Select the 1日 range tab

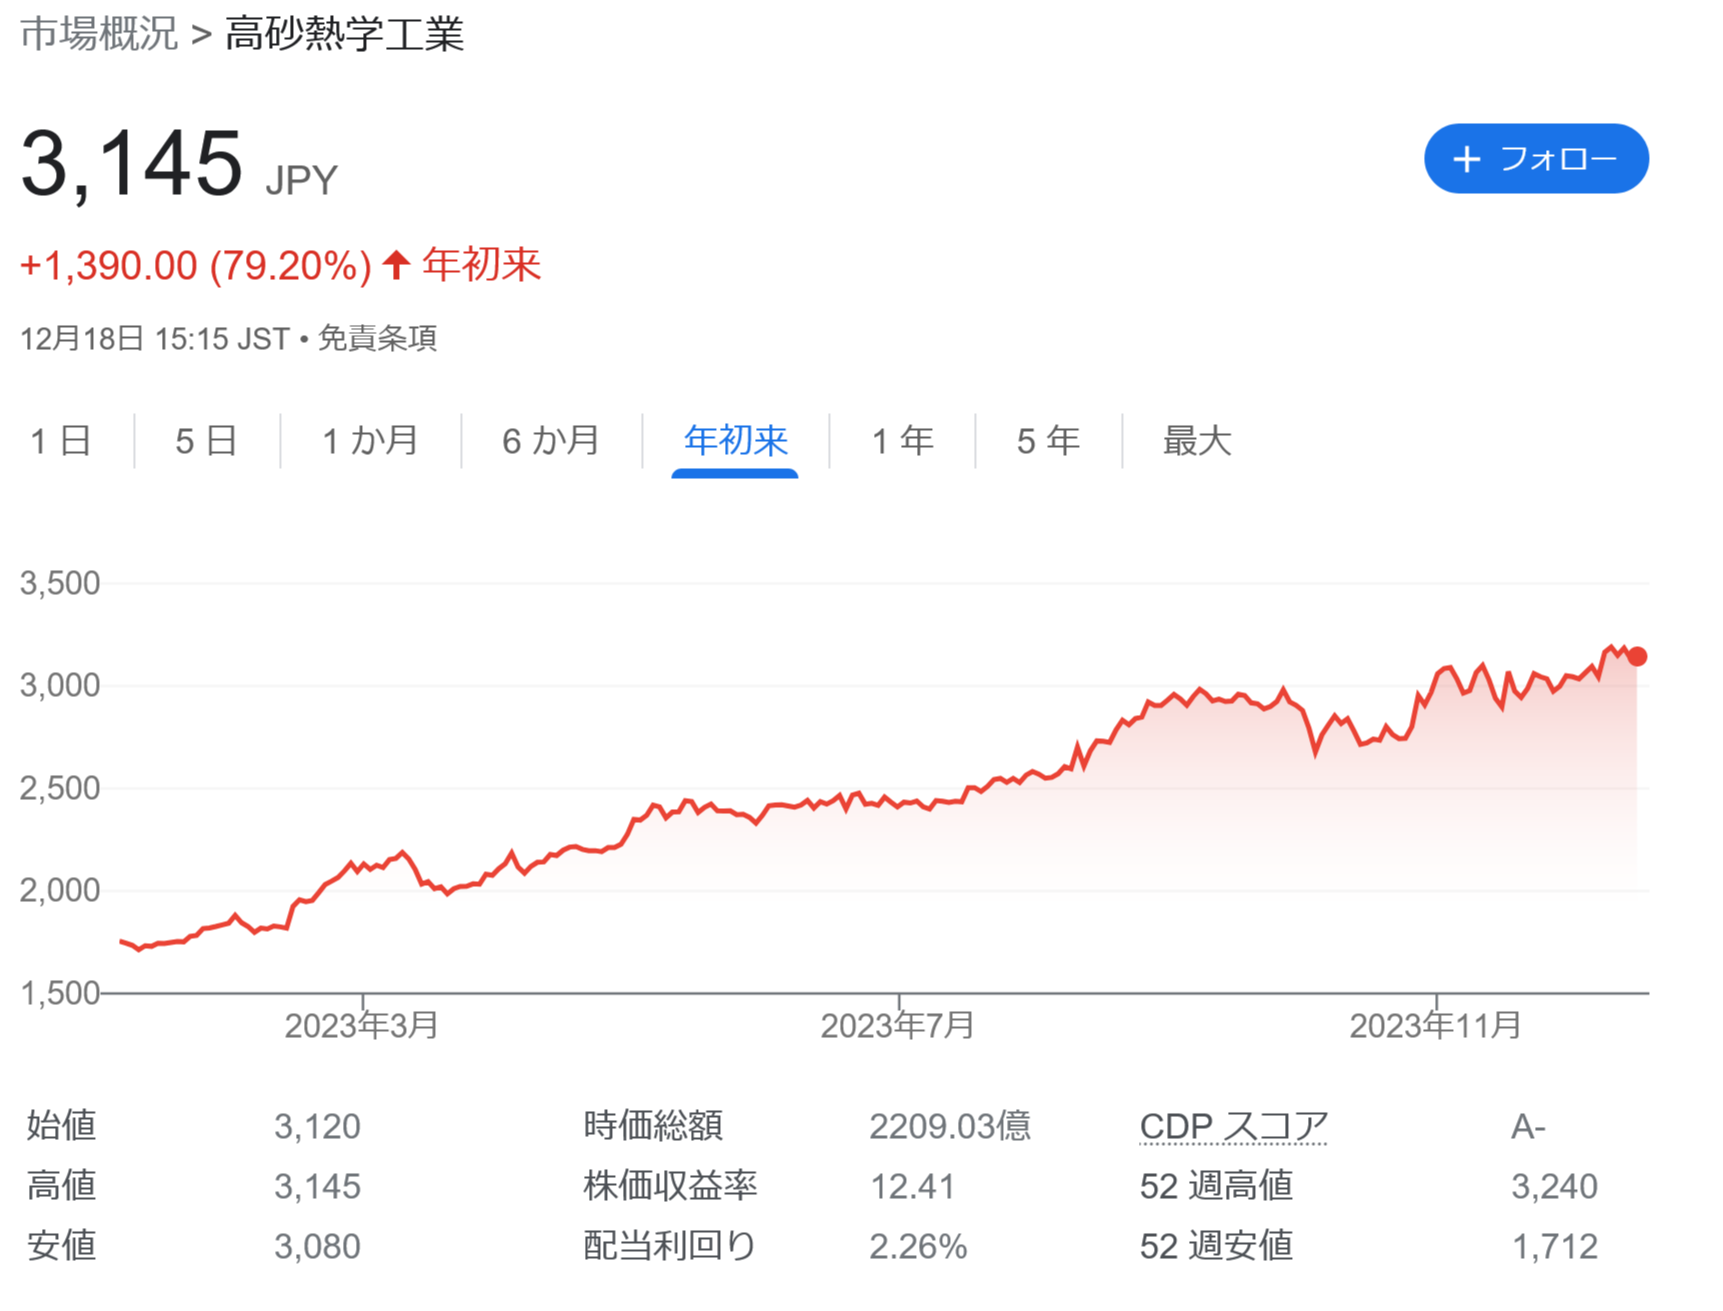coord(61,441)
